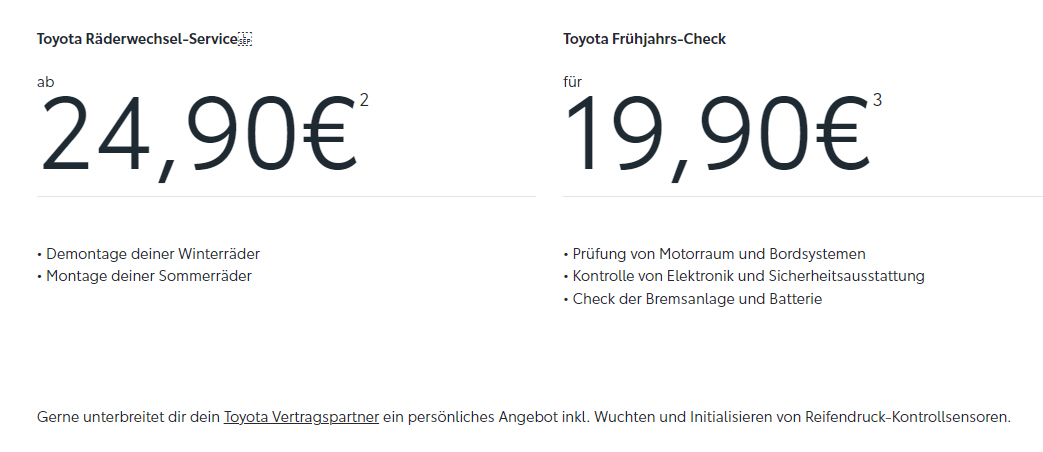This screenshot has width=1043, height=452.
Task: Click the 'für' label above 19,90€
Action: (573, 82)
